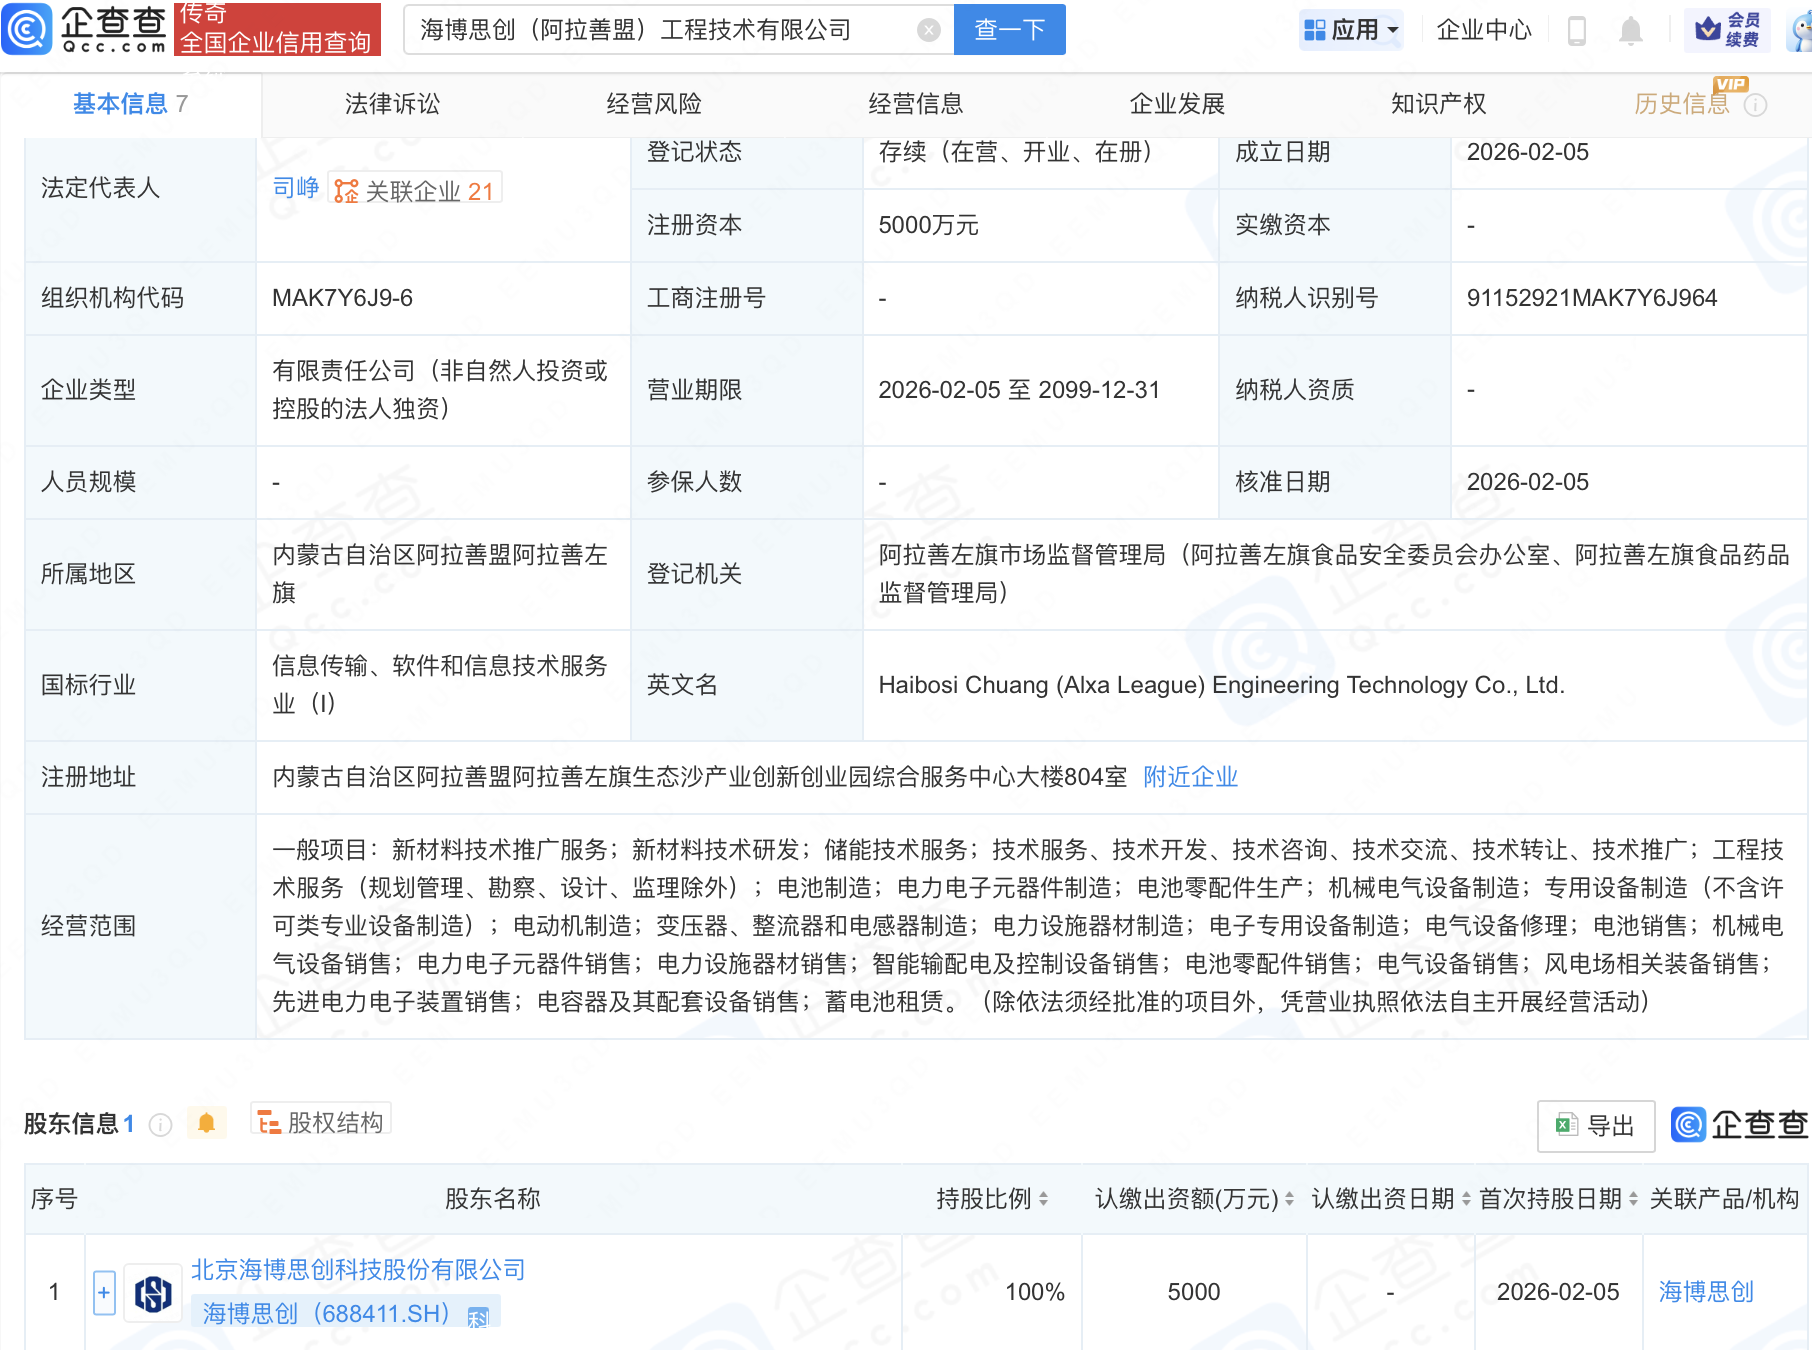Click the Qcc.com logo icon

click(x=27, y=29)
